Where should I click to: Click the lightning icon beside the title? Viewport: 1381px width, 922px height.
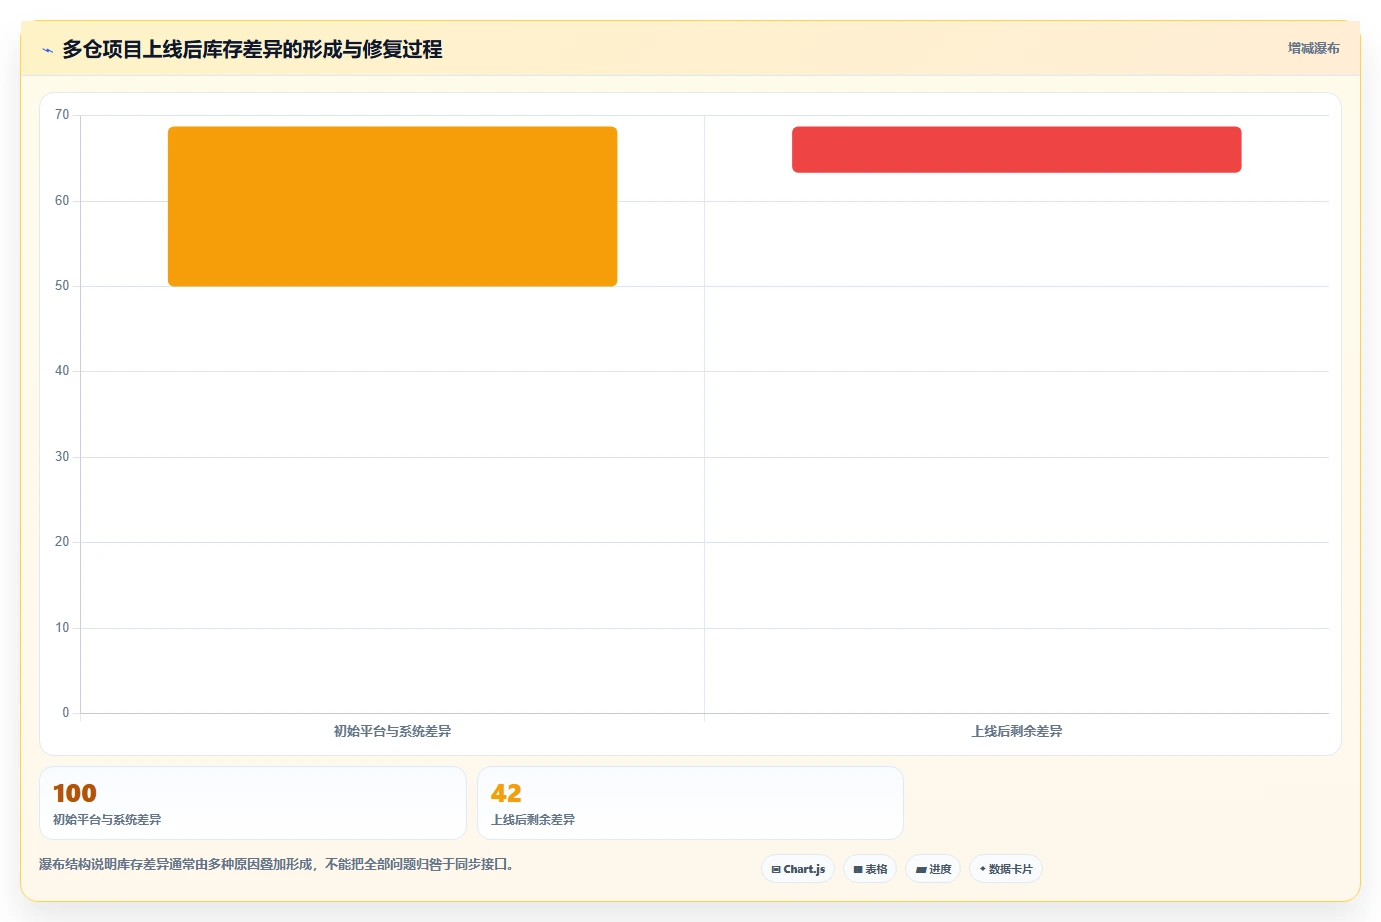[x=47, y=50]
